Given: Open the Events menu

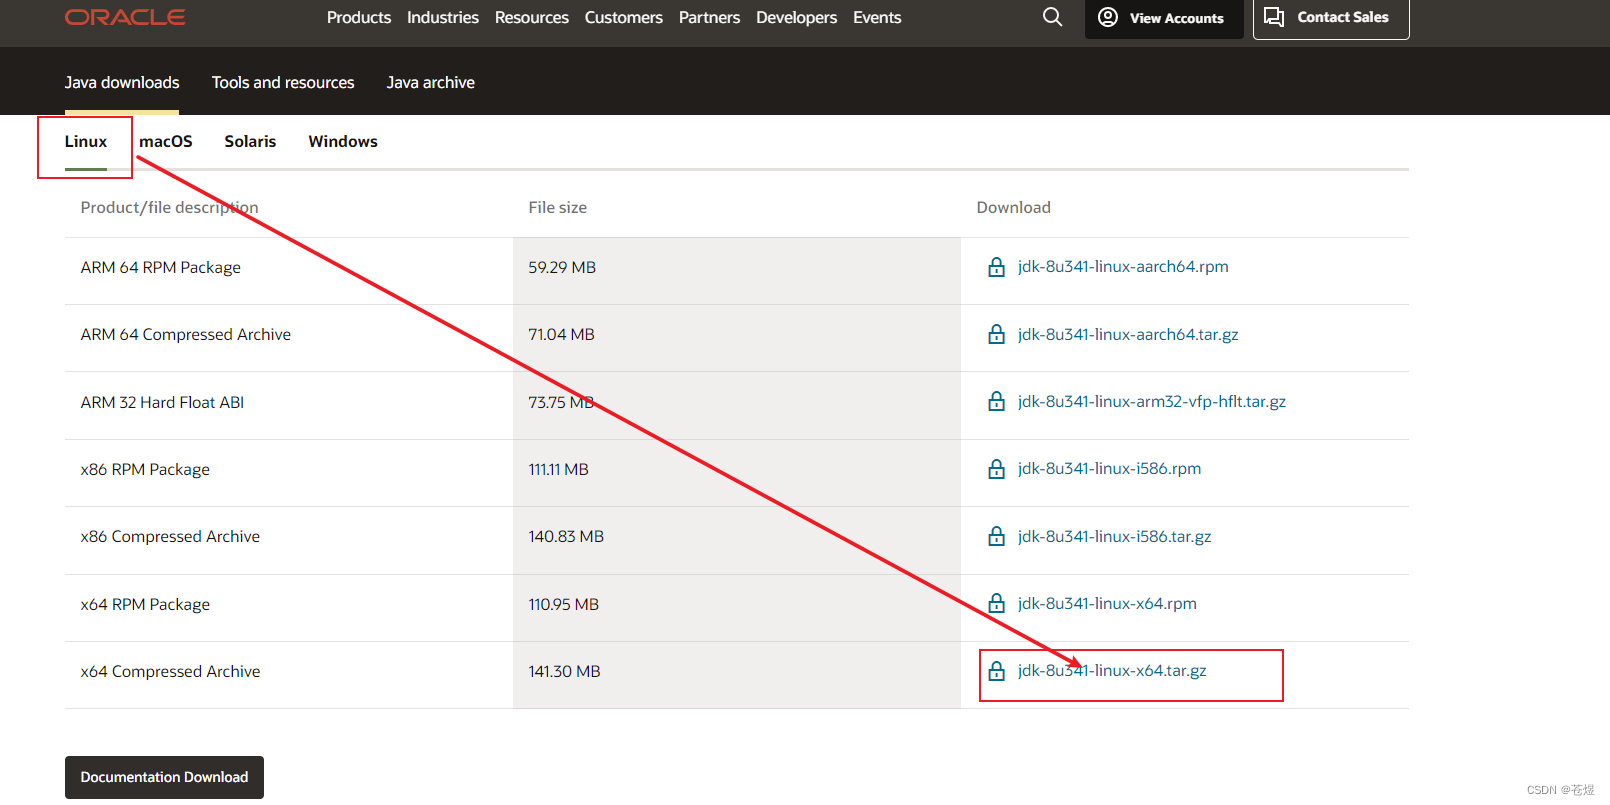Looking at the screenshot, I should pyautogui.click(x=877, y=17).
